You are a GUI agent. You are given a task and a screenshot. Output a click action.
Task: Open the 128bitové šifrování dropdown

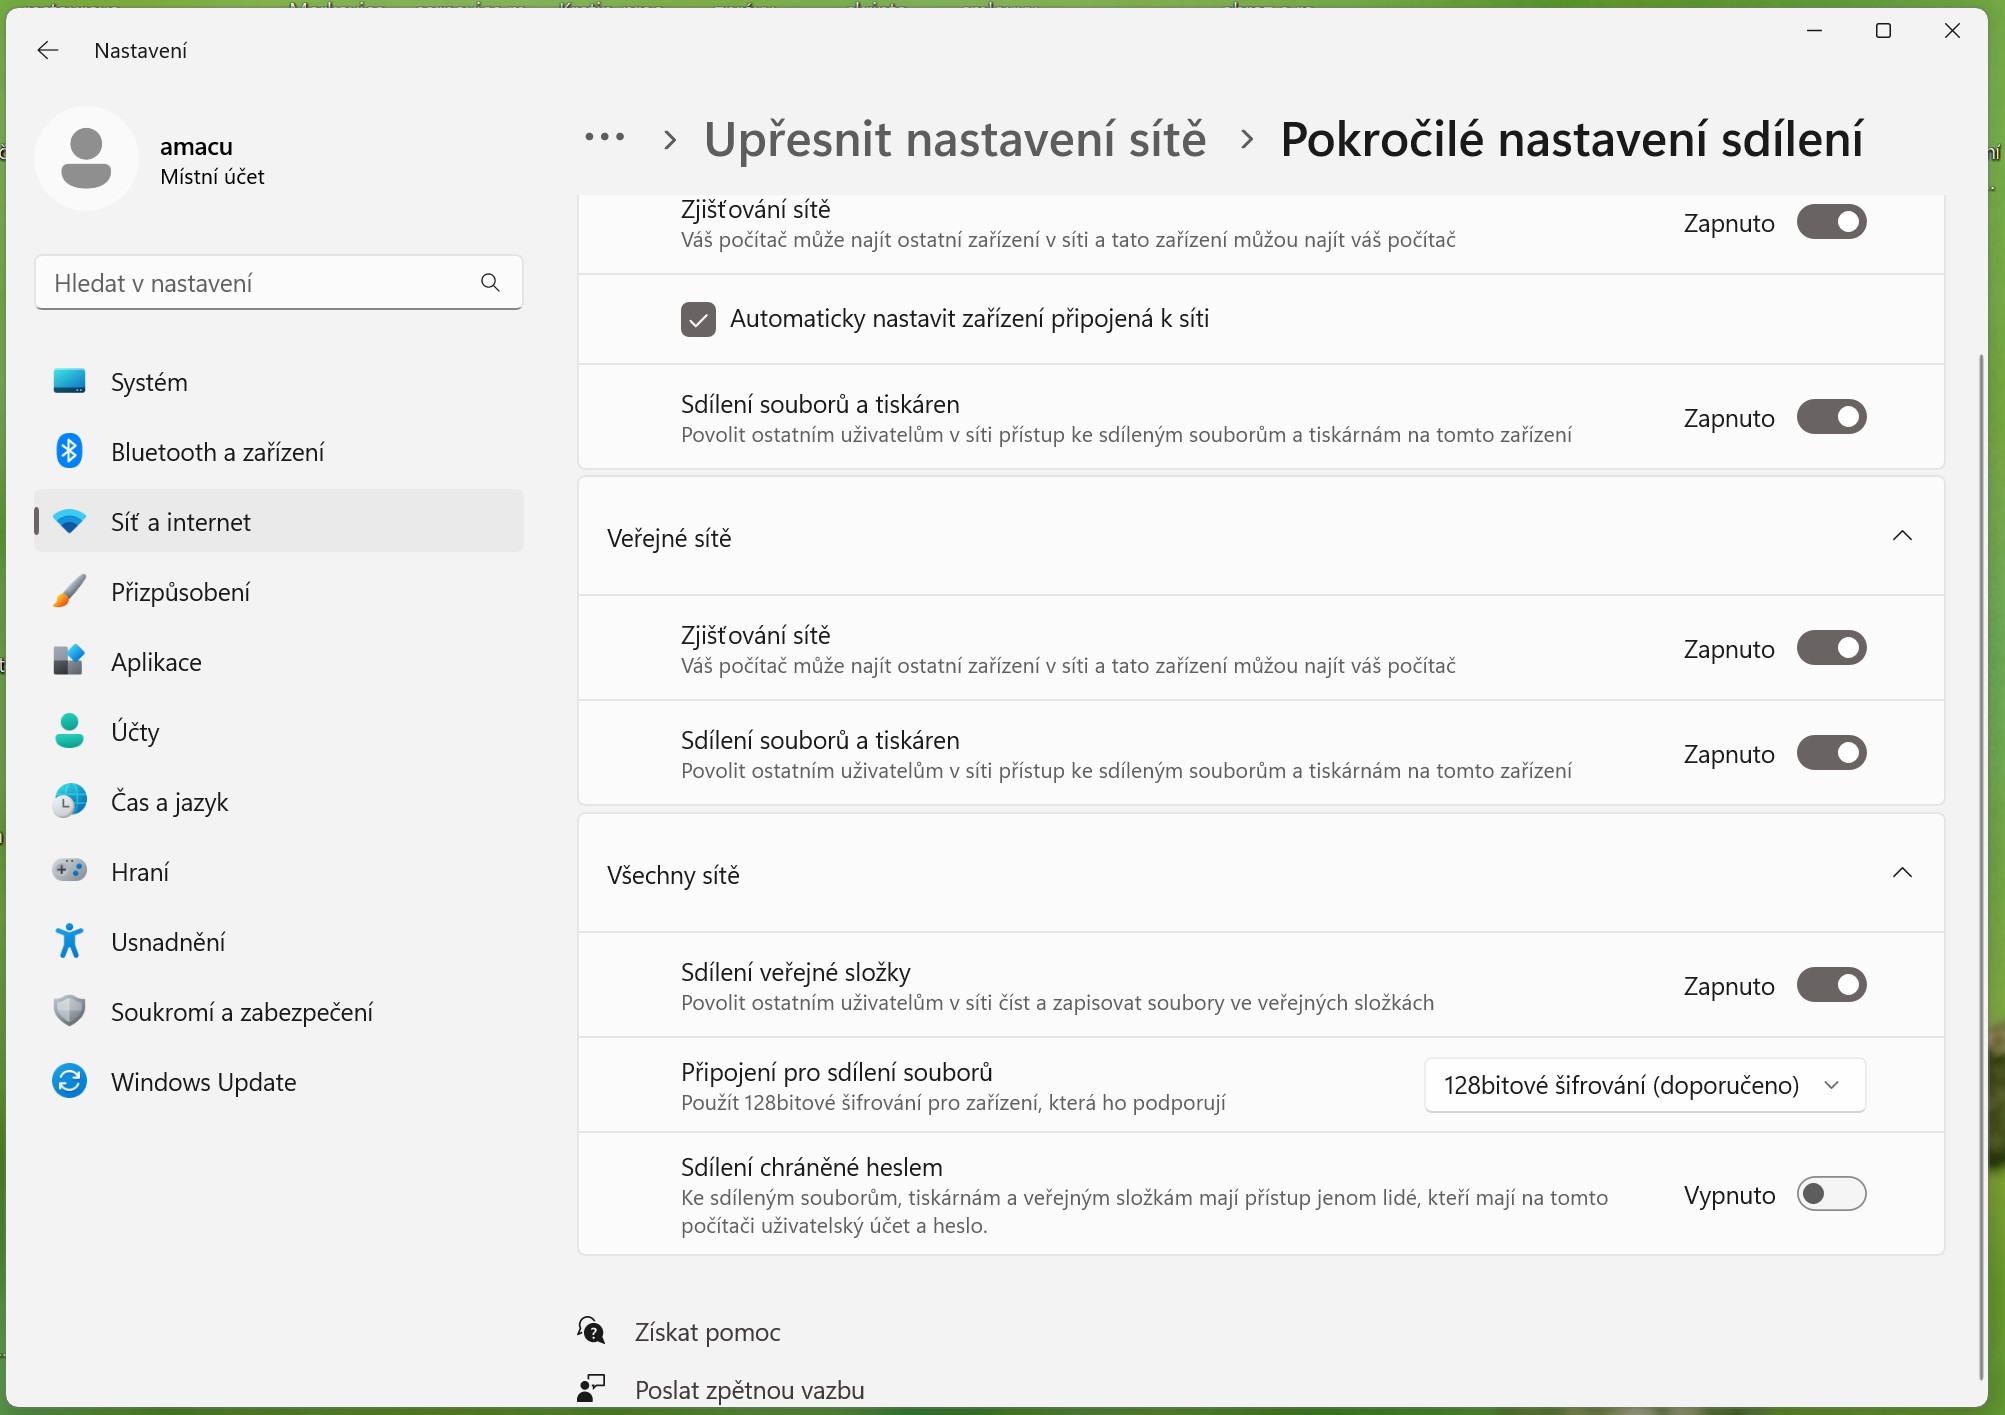pyautogui.click(x=1645, y=1085)
